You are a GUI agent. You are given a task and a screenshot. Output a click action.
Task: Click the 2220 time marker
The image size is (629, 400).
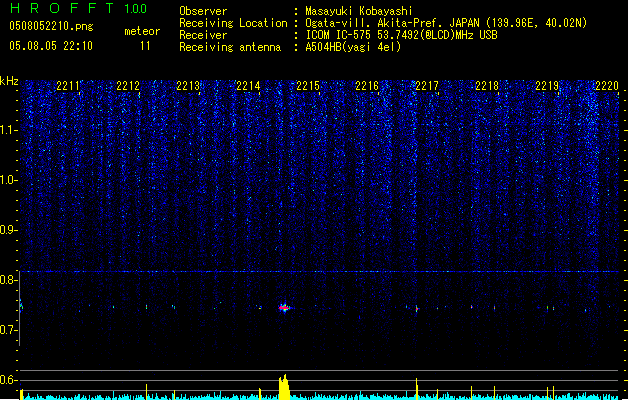click(x=607, y=86)
